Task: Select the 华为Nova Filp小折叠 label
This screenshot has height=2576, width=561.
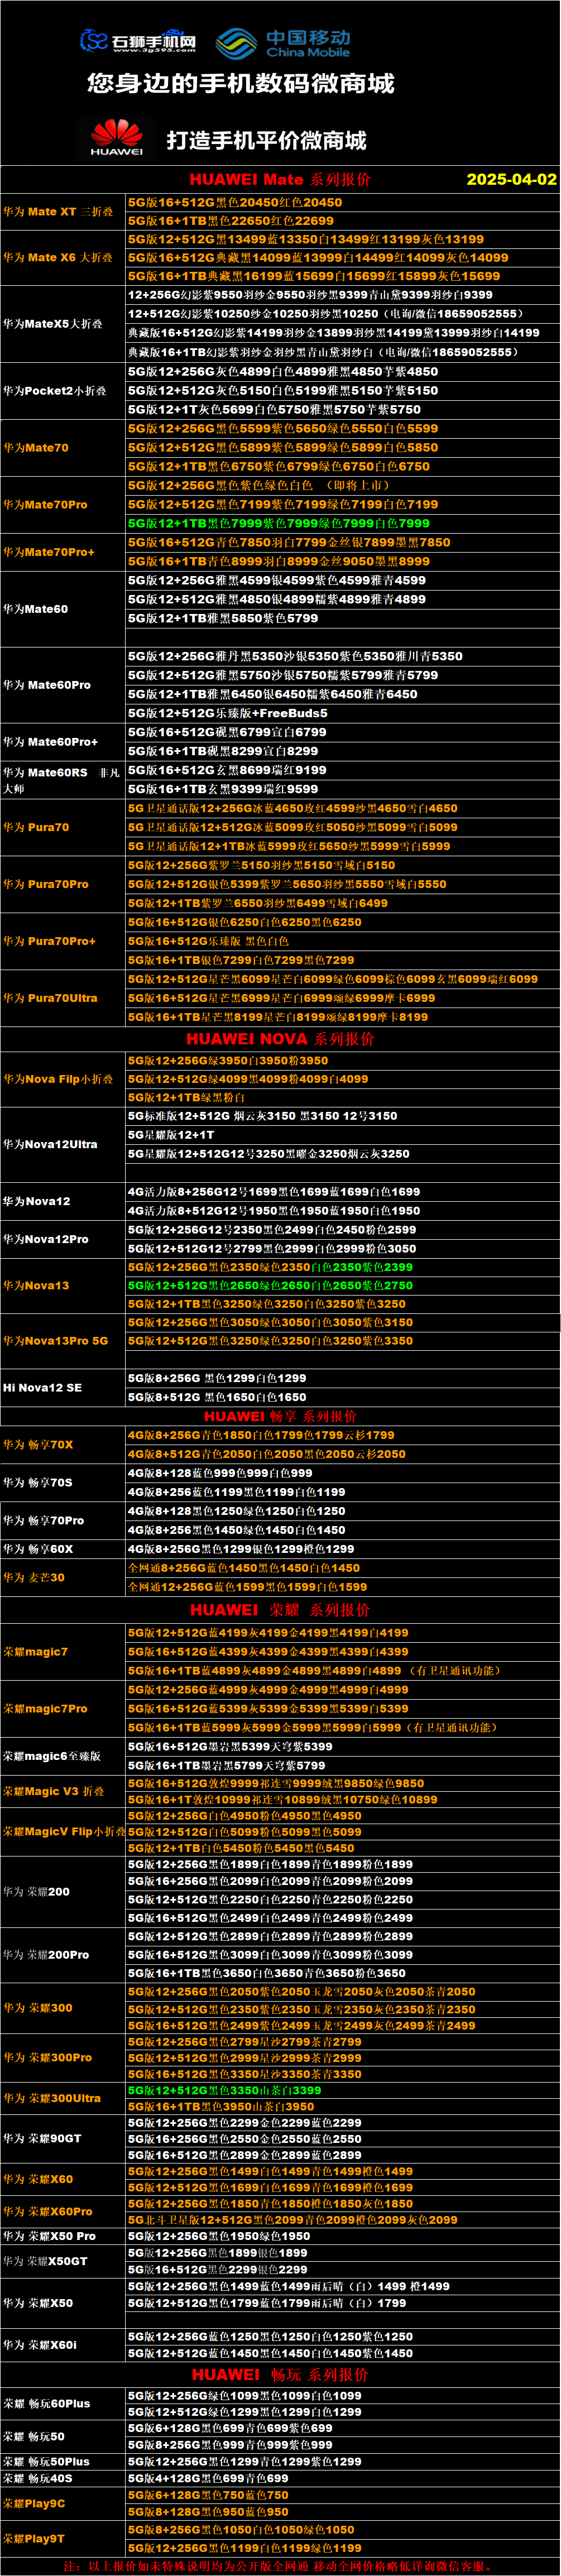Action: [x=58, y=1080]
